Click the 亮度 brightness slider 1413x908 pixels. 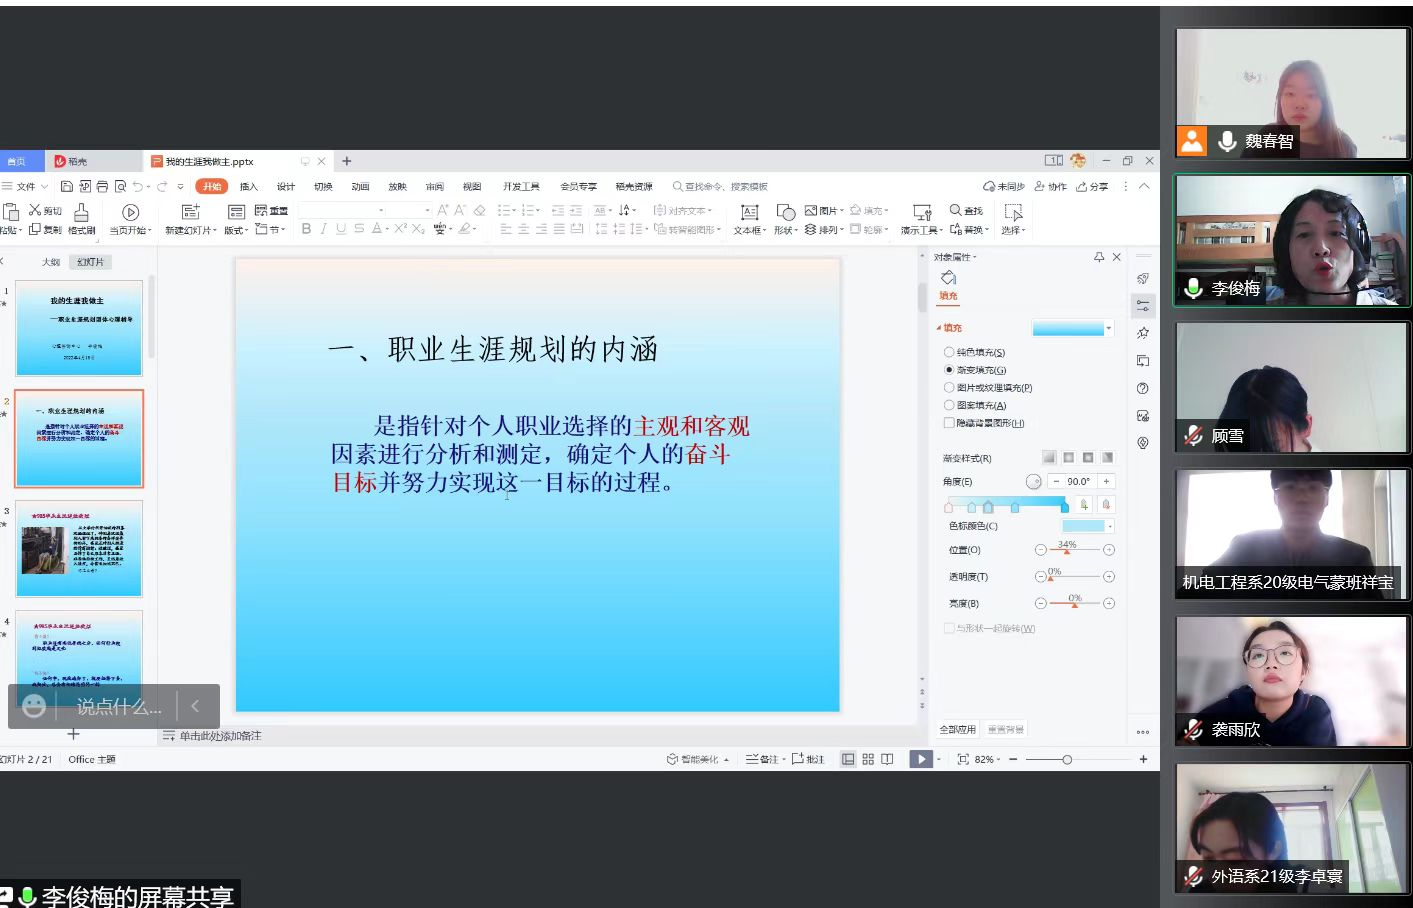1075,603
